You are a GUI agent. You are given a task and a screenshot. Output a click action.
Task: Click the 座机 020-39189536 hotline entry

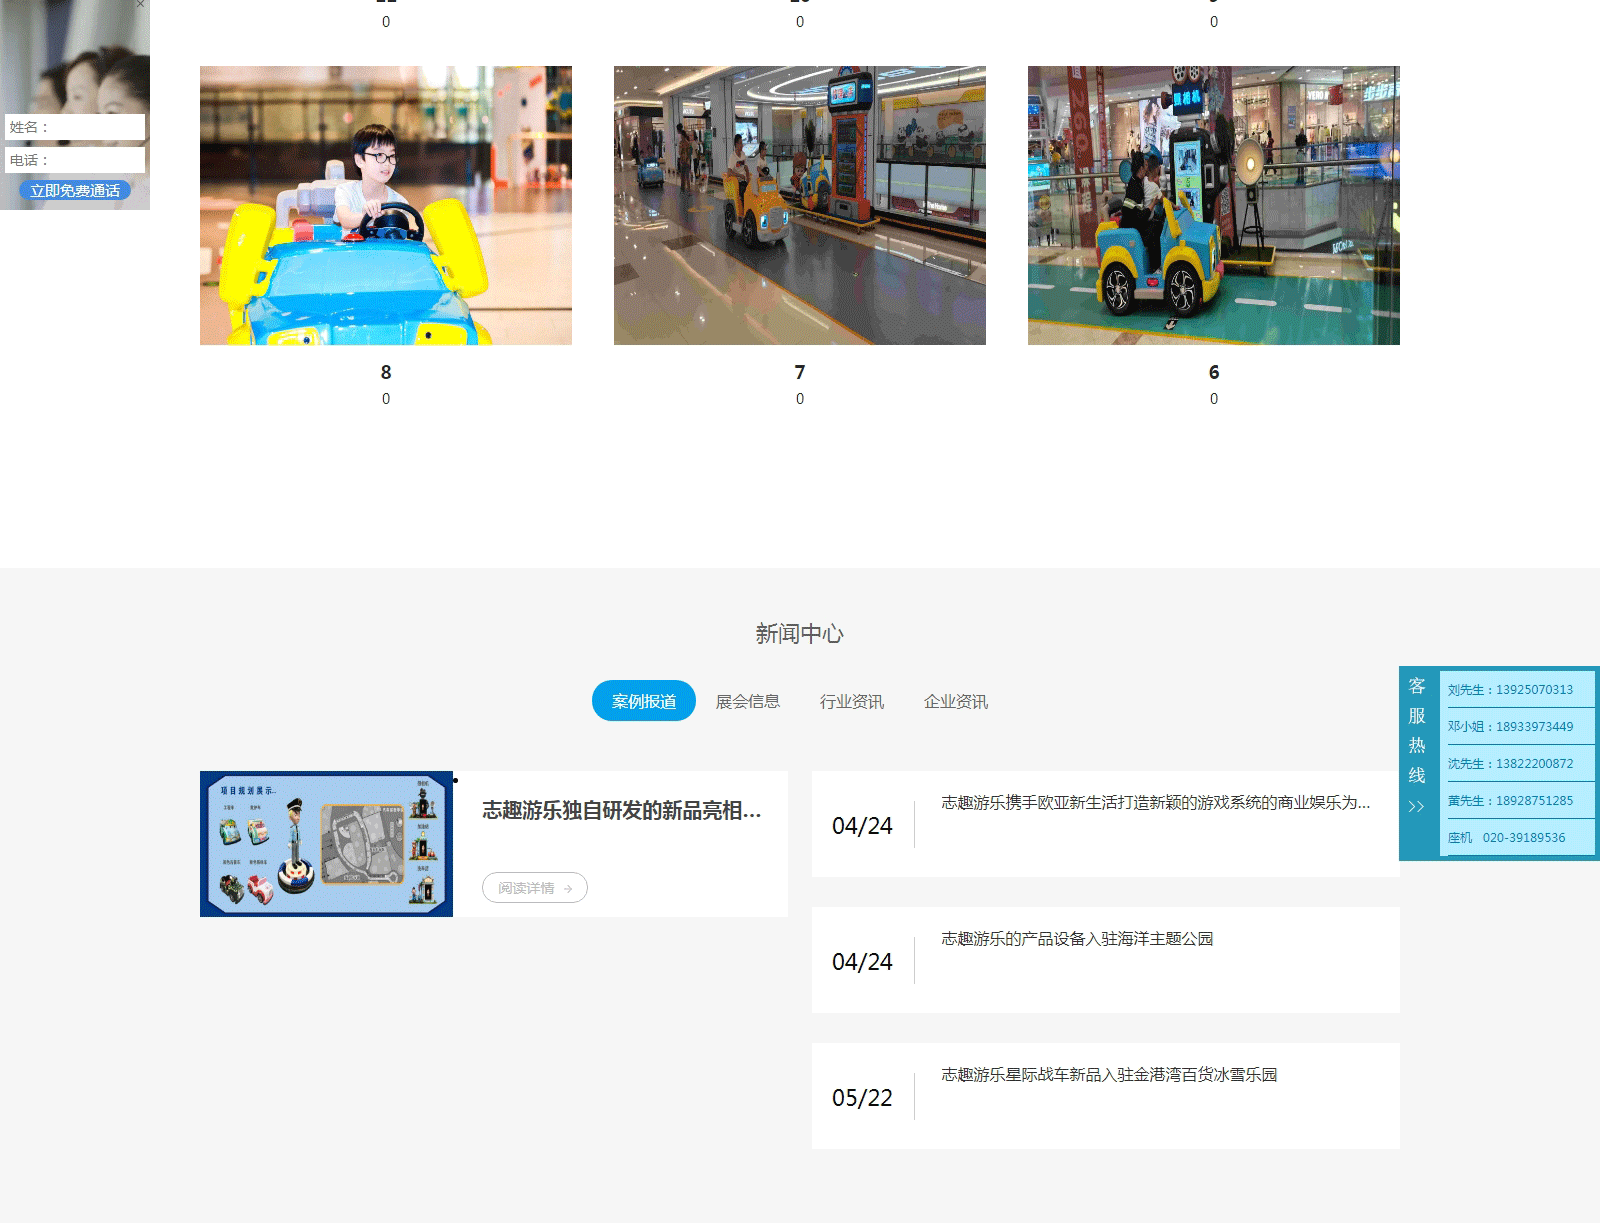pos(1507,838)
